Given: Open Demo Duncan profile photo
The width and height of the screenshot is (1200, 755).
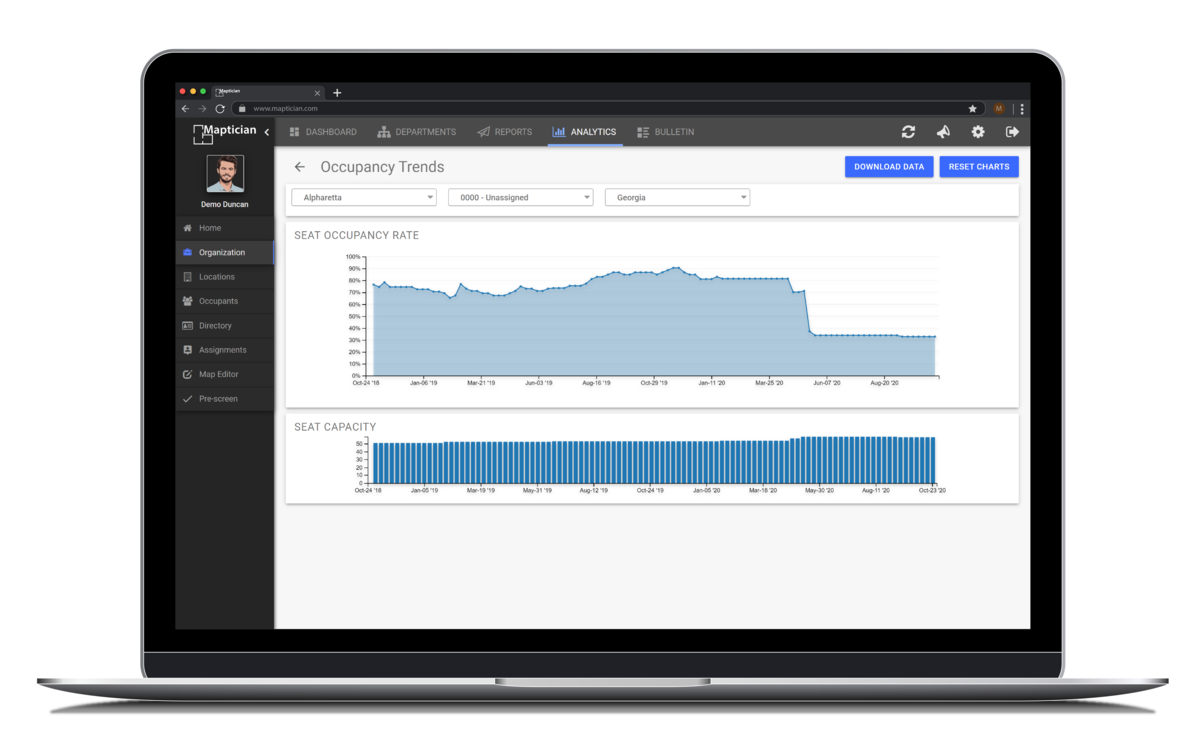Looking at the screenshot, I should point(225,174).
